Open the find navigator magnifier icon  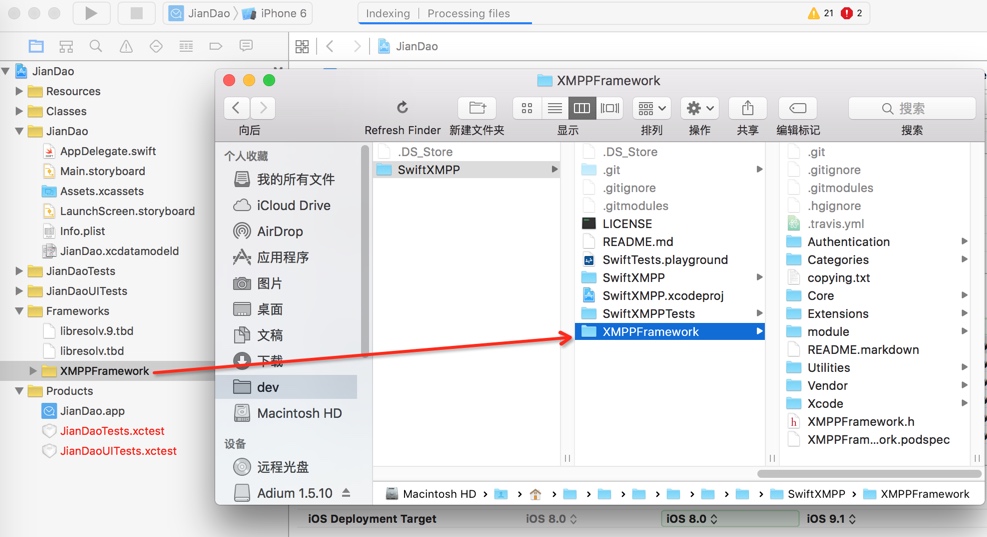click(96, 46)
